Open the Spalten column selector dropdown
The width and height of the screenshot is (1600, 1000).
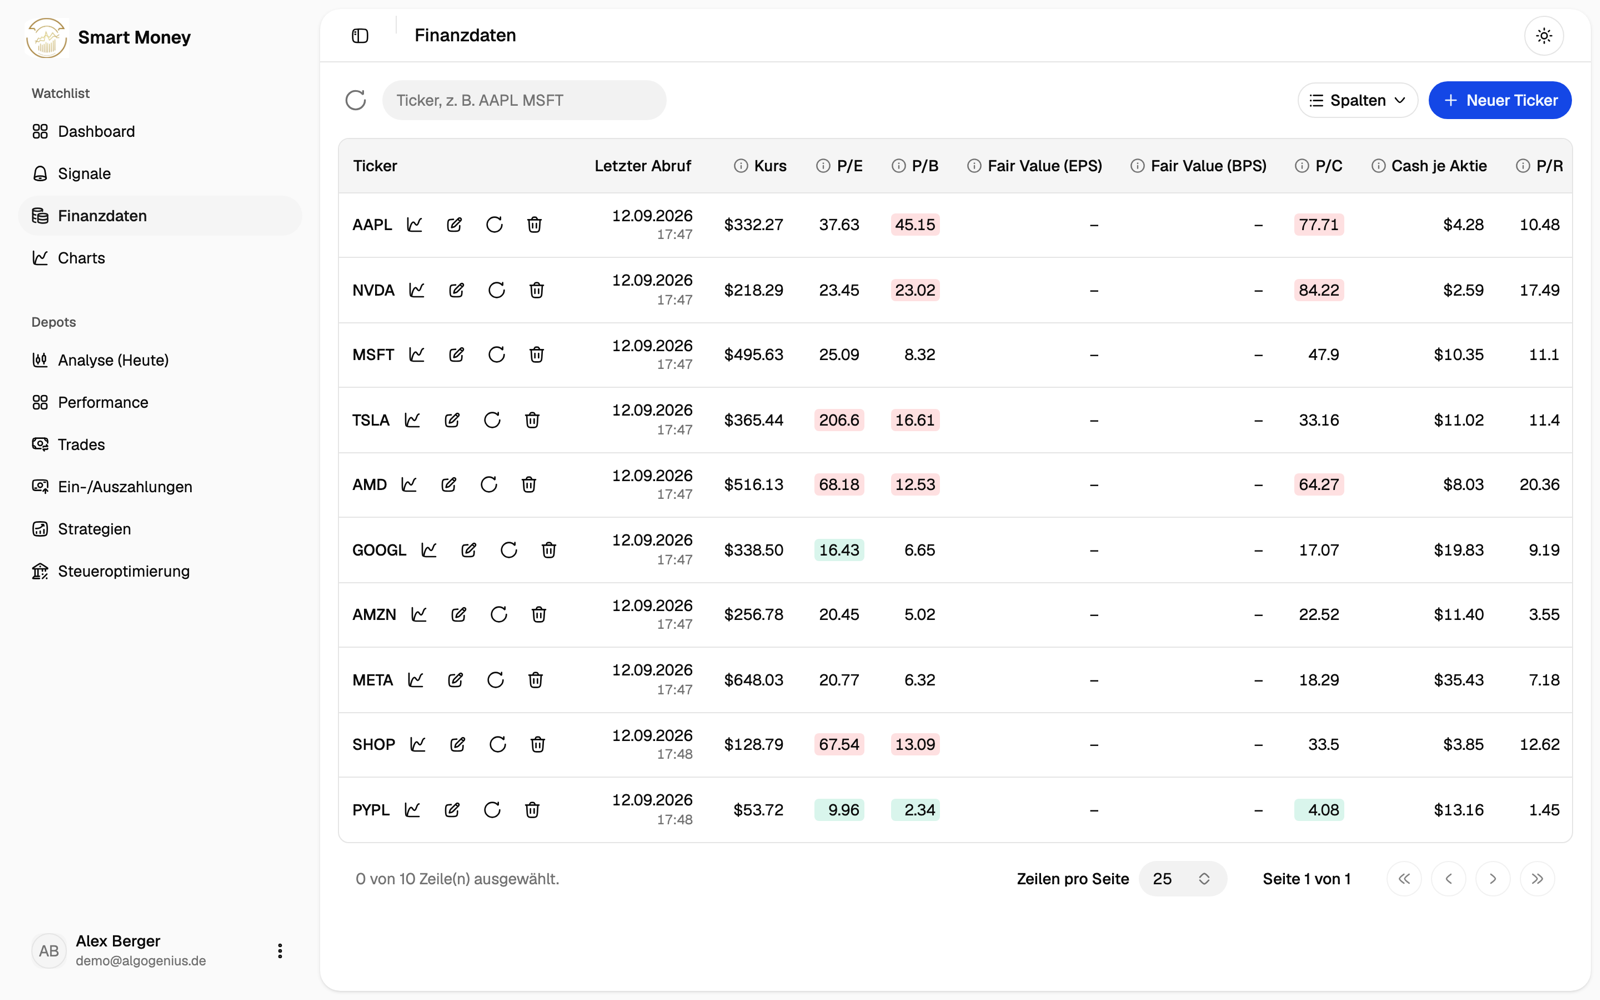pyautogui.click(x=1358, y=100)
